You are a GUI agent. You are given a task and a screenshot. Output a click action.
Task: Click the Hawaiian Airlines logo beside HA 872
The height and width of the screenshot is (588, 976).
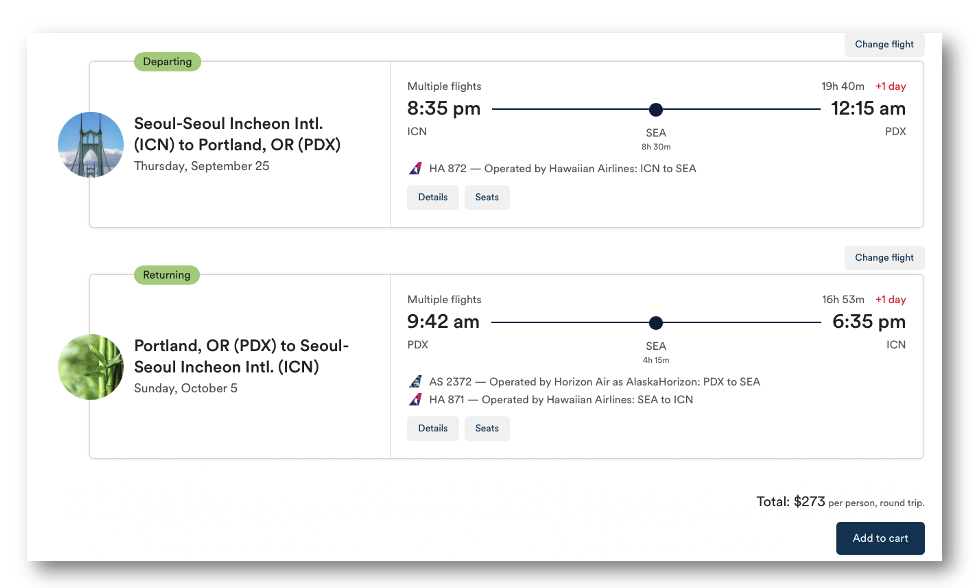click(x=415, y=168)
